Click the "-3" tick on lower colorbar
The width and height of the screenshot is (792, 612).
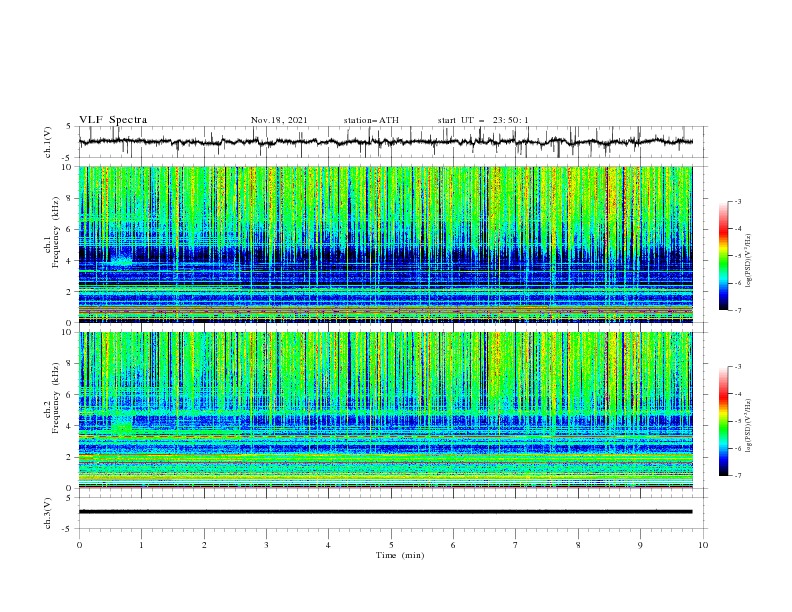(738, 367)
